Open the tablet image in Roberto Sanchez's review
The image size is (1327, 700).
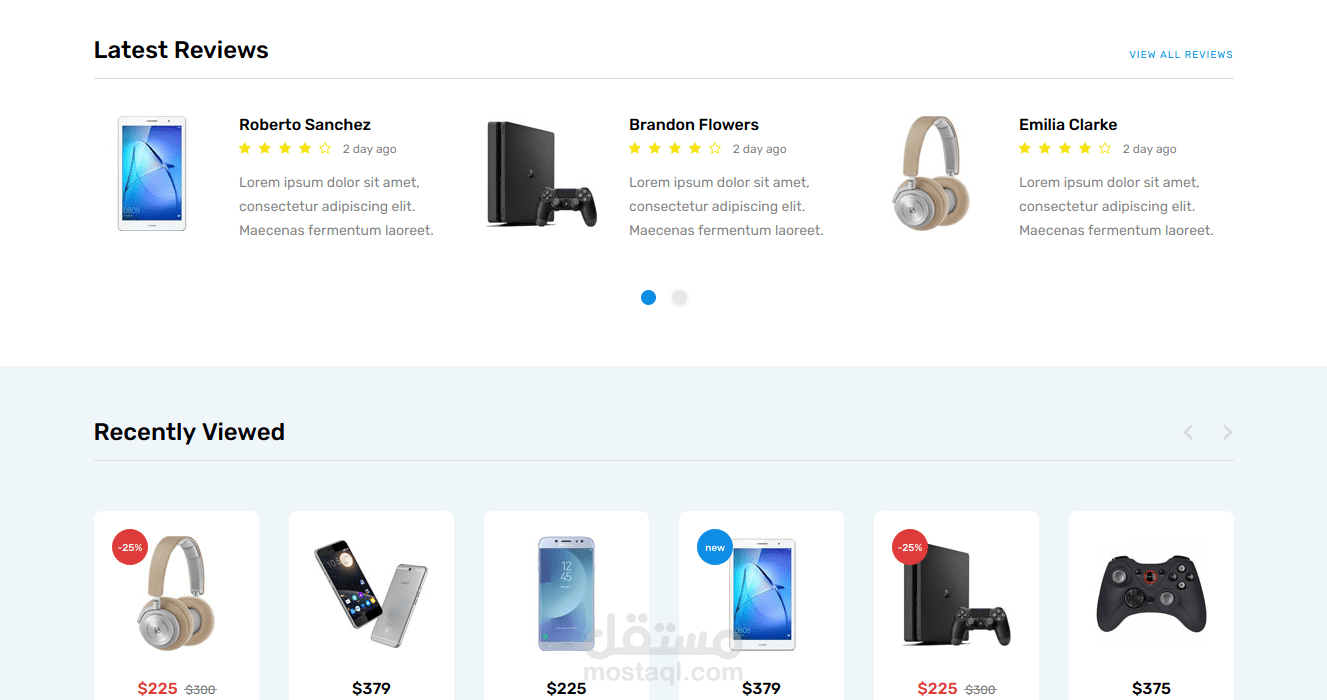pyautogui.click(x=152, y=174)
